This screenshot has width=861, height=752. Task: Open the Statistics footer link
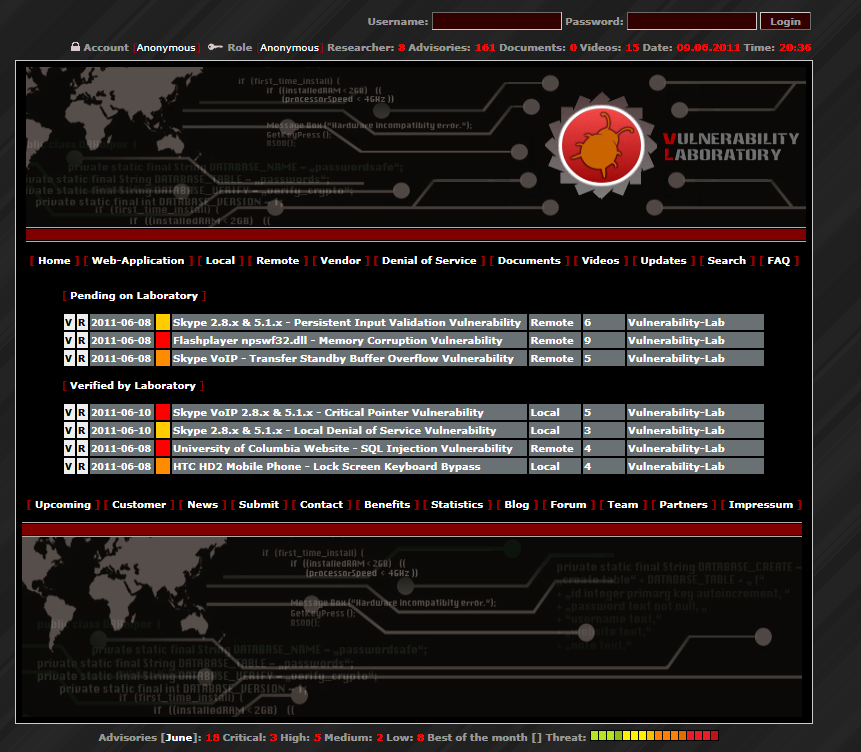tap(457, 505)
